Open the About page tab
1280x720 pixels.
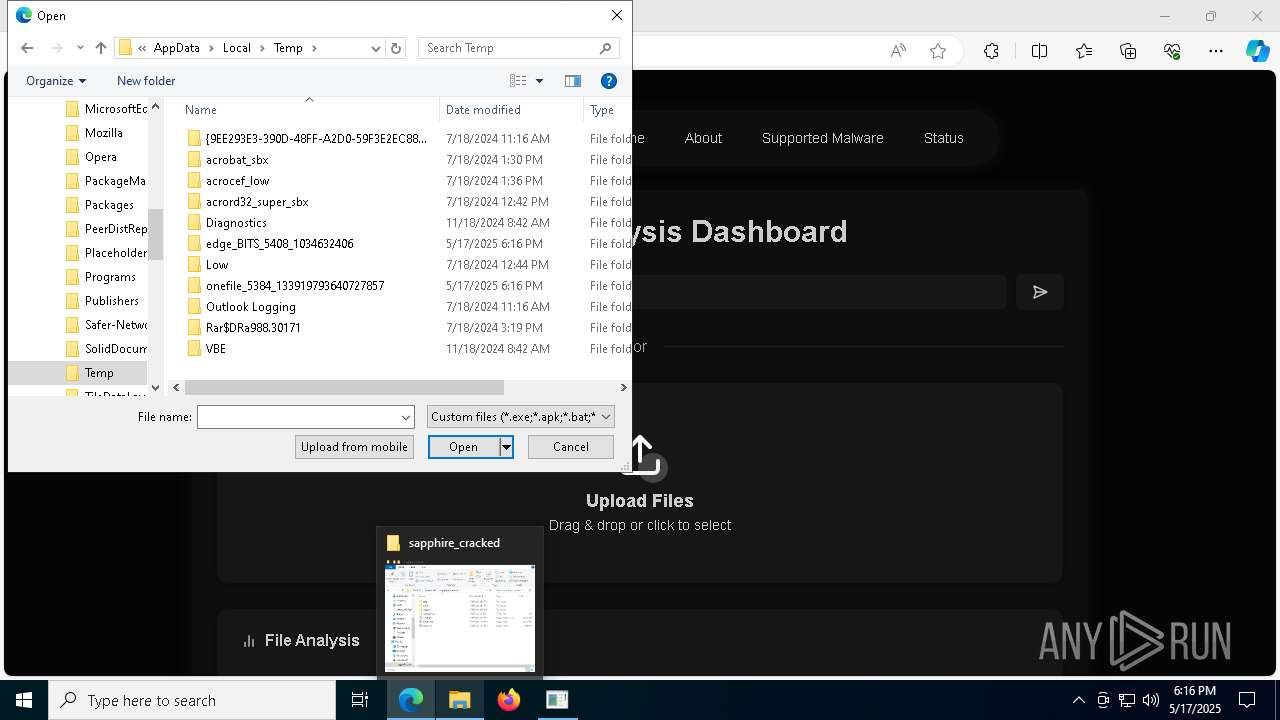[703, 138]
